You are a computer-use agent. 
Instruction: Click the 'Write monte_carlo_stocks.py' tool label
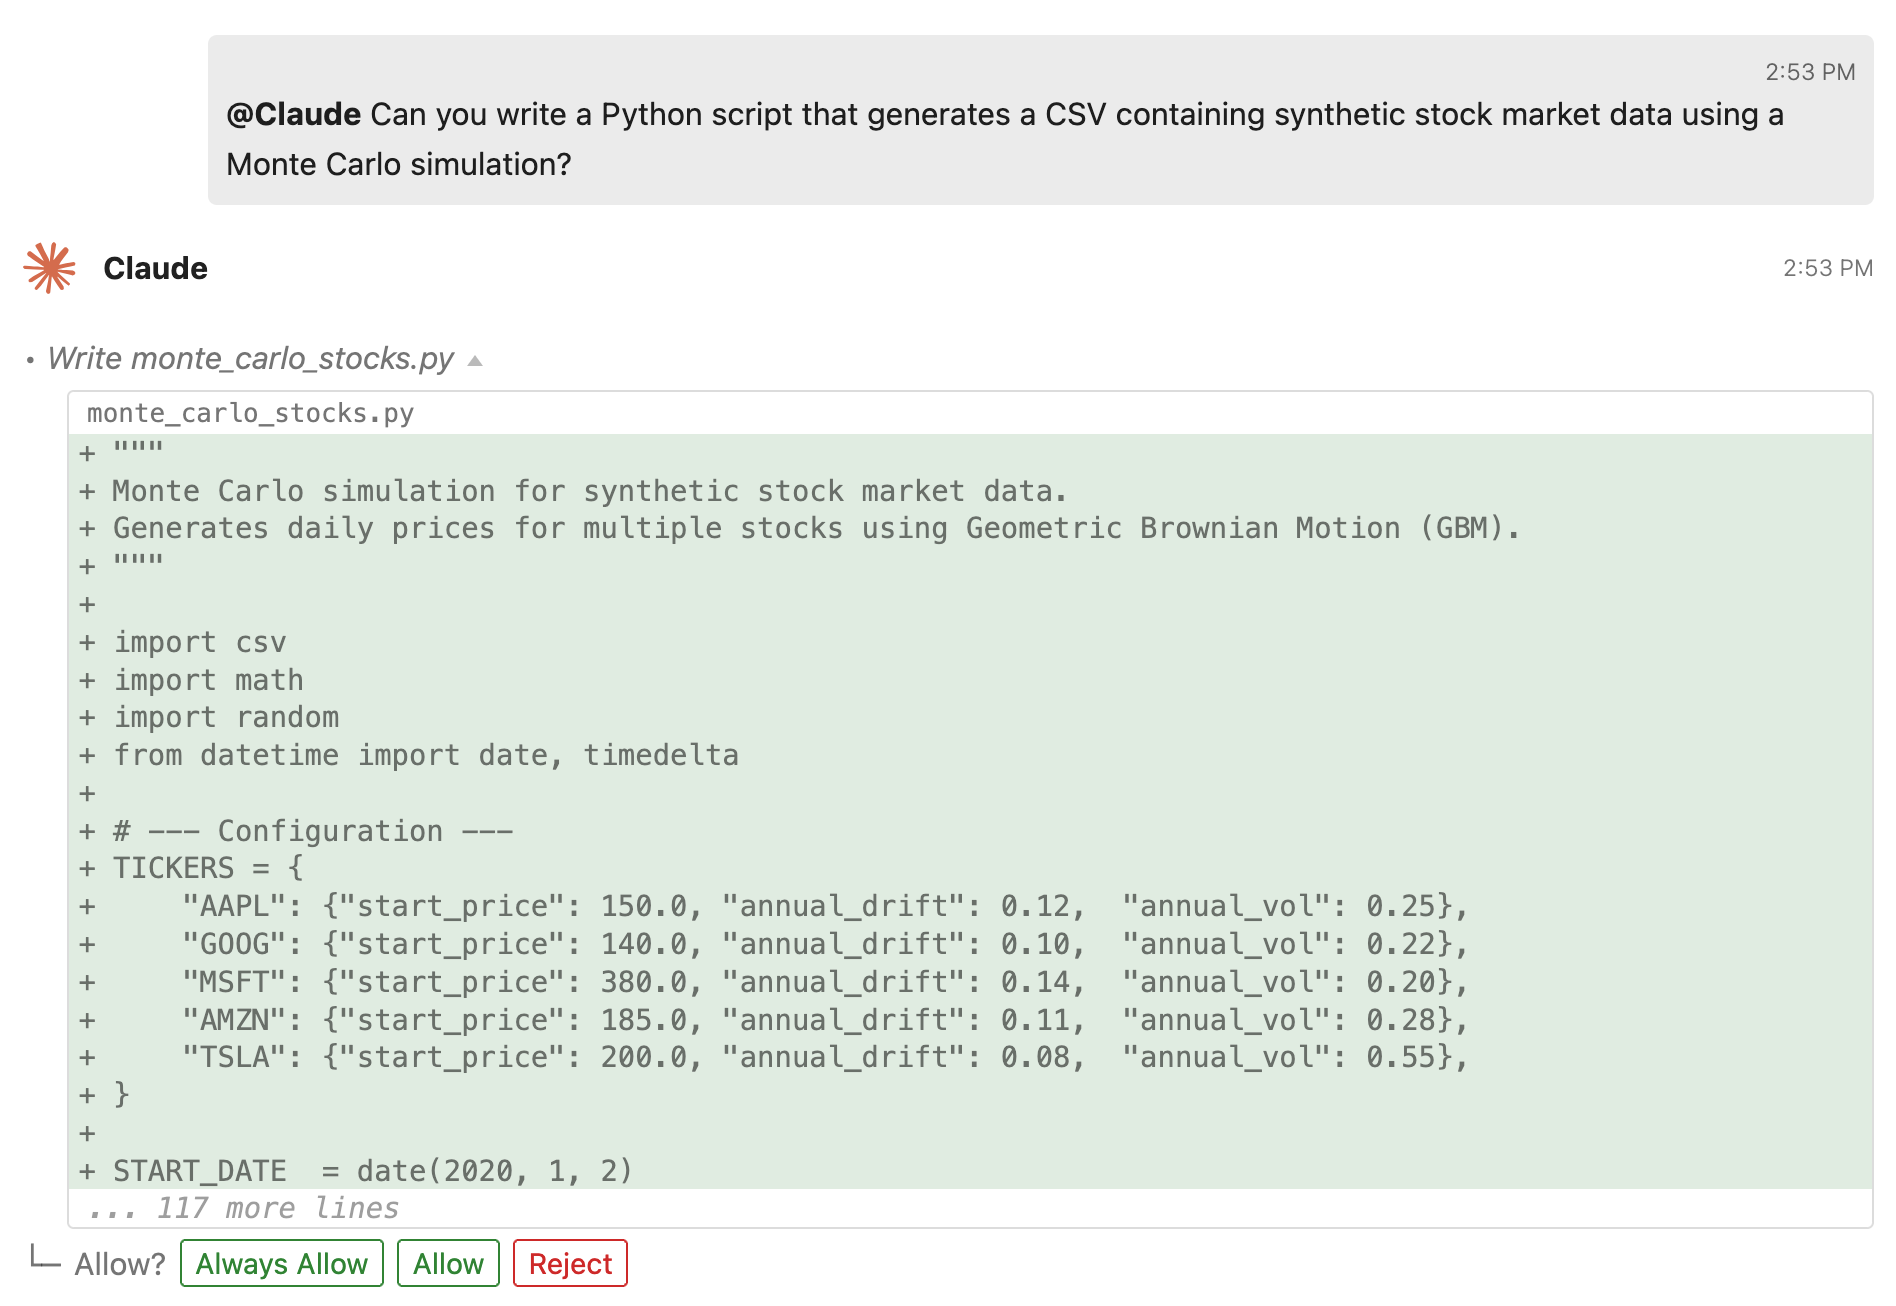251,358
